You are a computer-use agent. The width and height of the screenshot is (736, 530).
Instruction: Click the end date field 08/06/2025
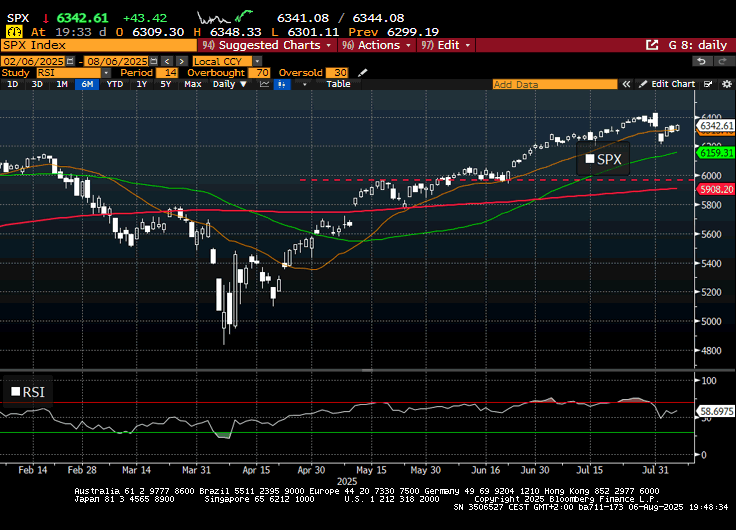tap(117, 61)
